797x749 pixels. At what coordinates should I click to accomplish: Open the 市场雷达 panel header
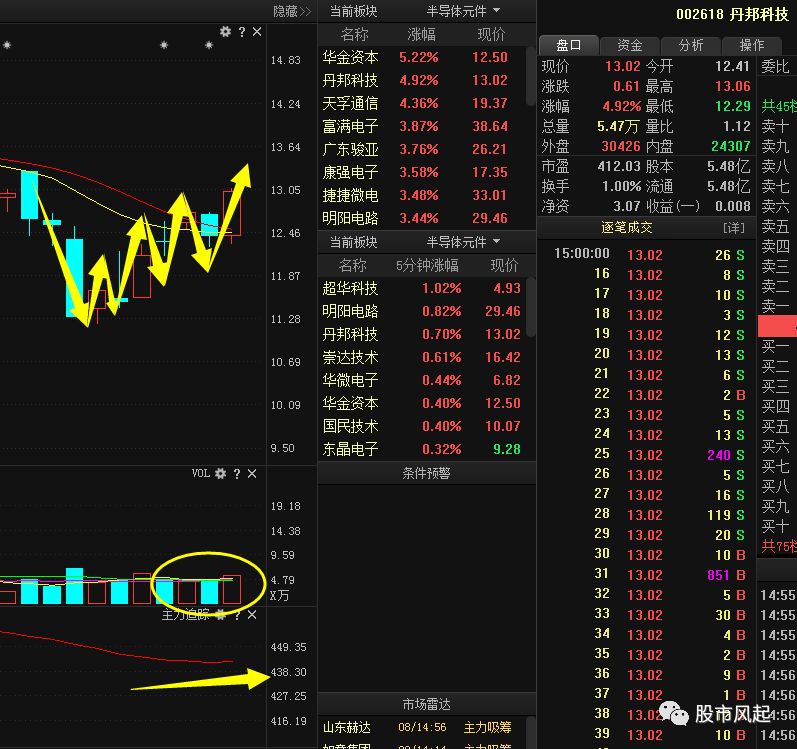426,704
